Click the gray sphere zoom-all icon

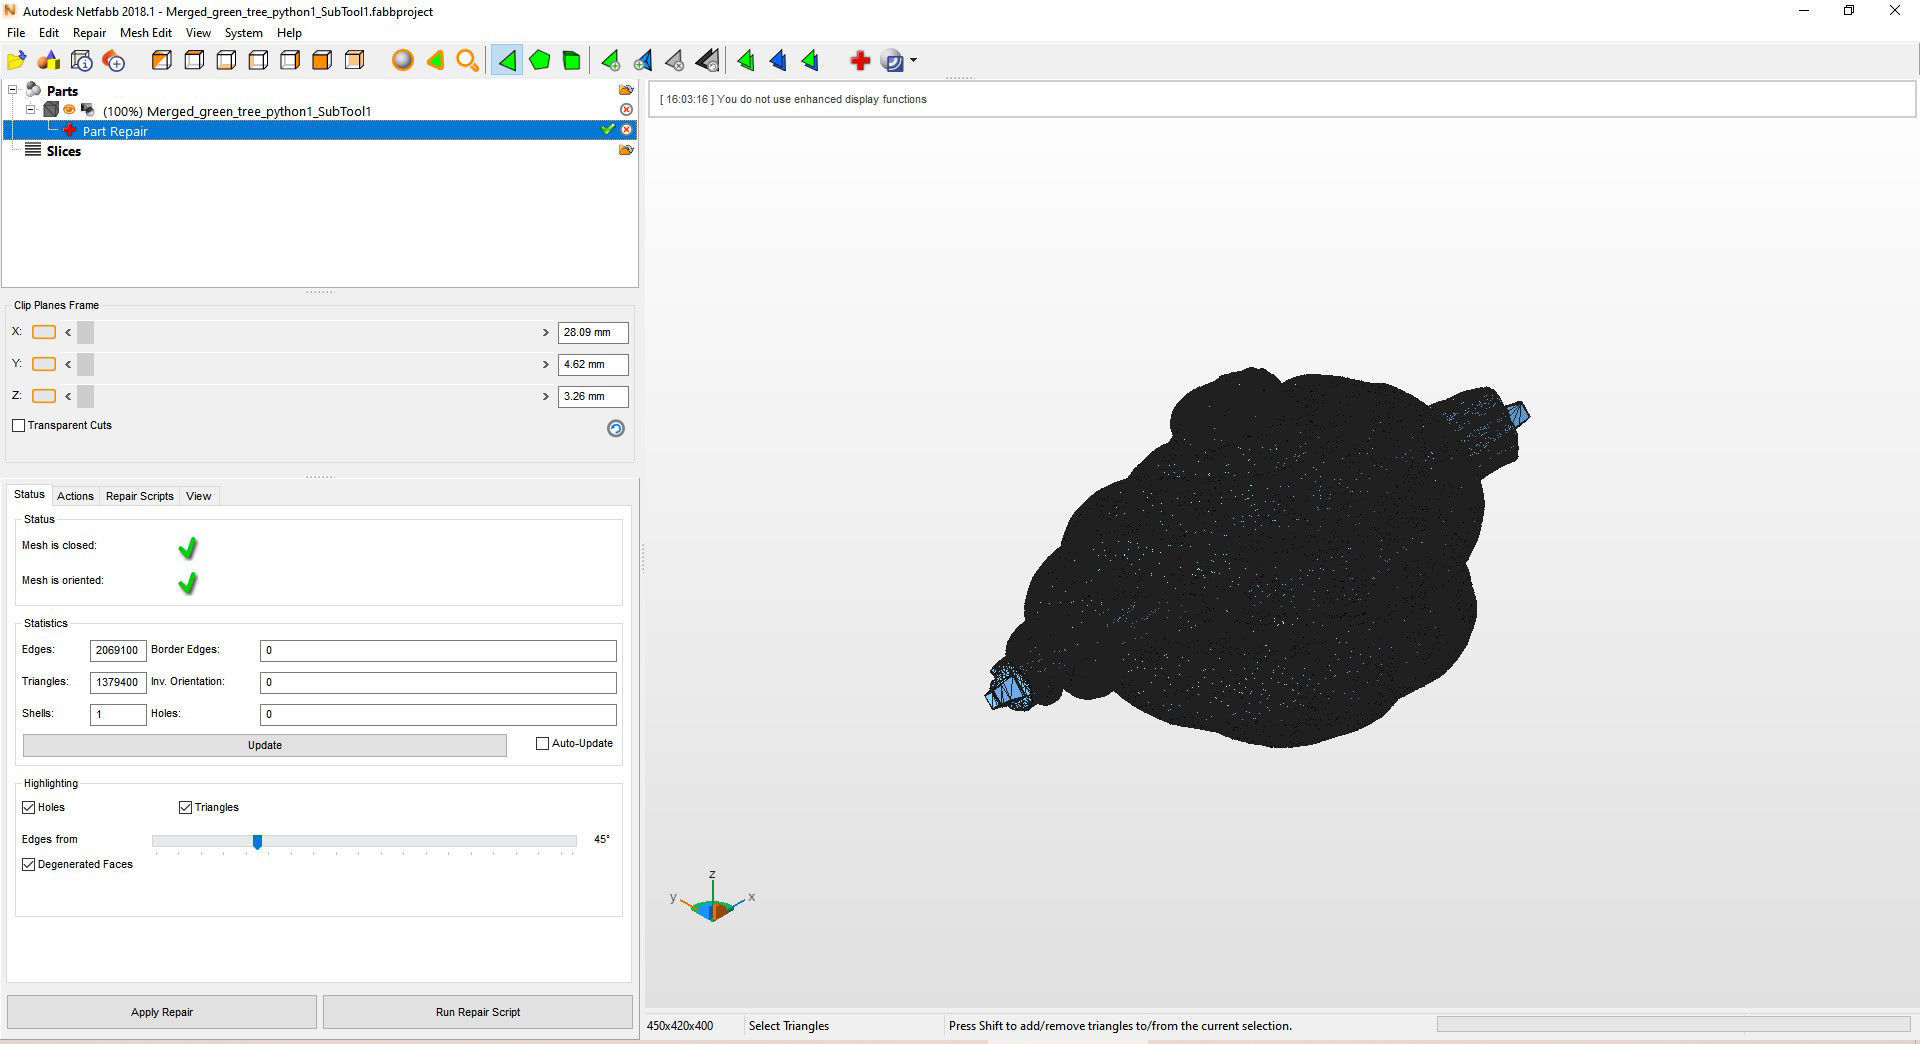(402, 61)
